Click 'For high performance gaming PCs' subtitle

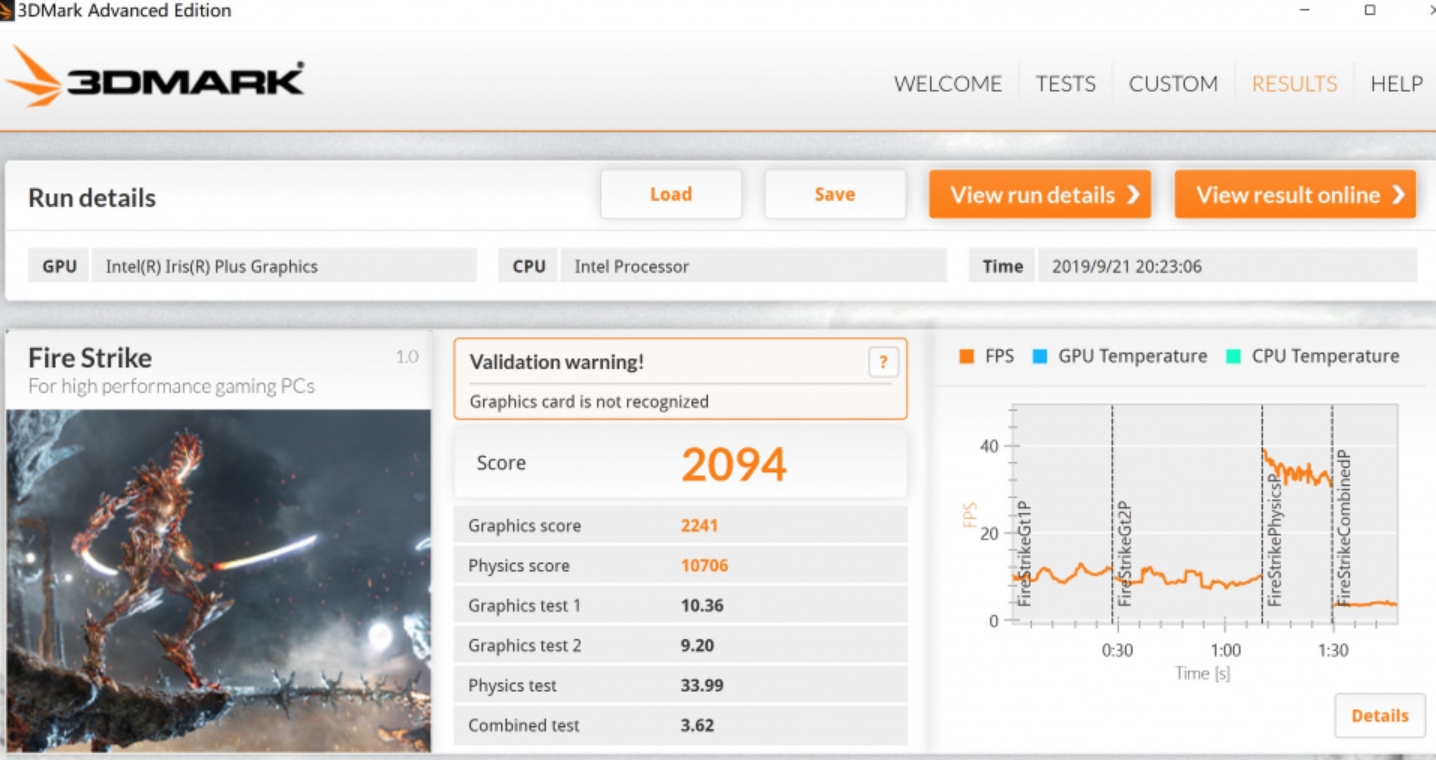pos(171,387)
